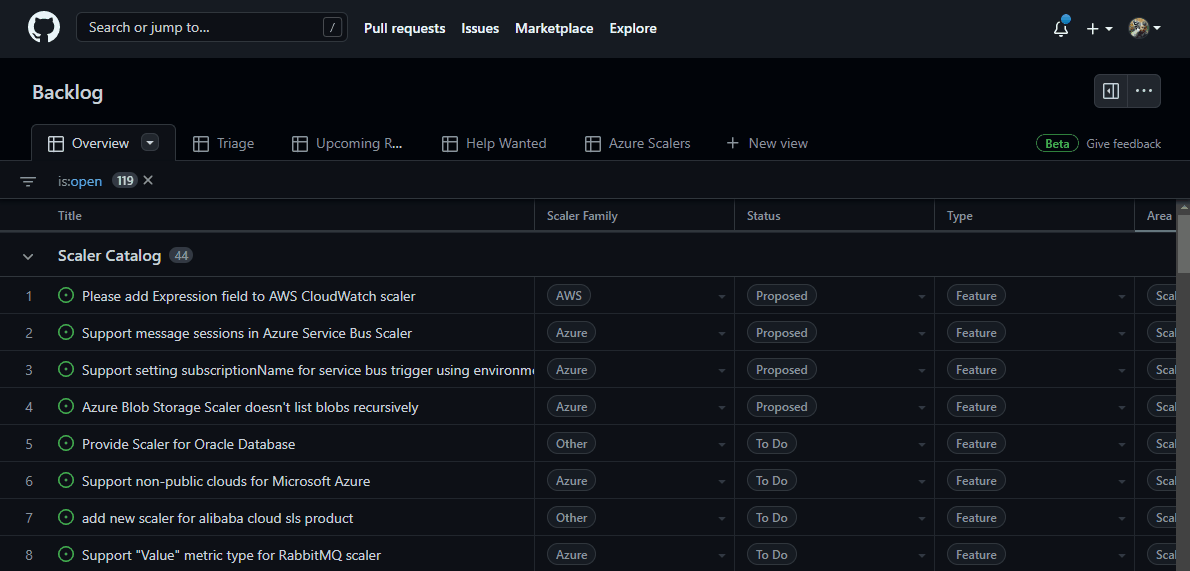This screenshot has width=1190, height=571.
Task: Switch to the Triage tab
Action: (224, 143)
